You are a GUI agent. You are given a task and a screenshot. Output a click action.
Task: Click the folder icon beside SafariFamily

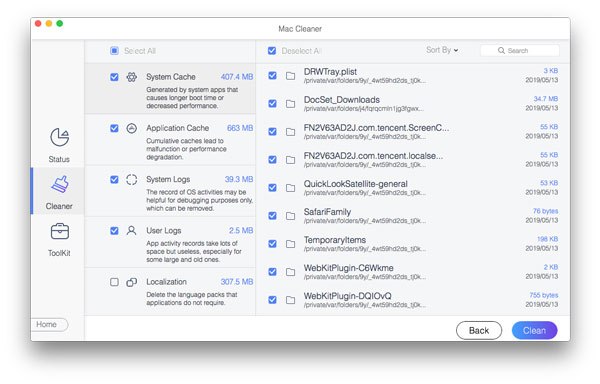click(x=291, y=216)
